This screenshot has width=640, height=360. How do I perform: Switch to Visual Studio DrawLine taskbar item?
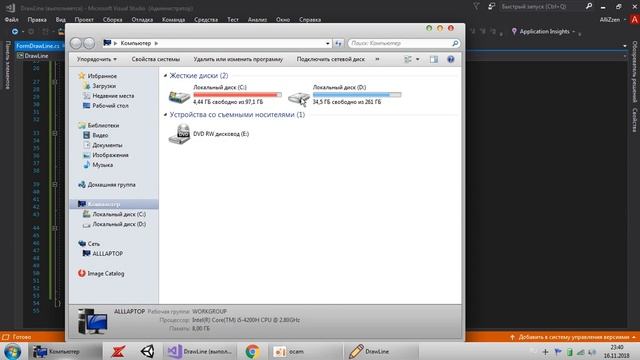coord(200,351)
